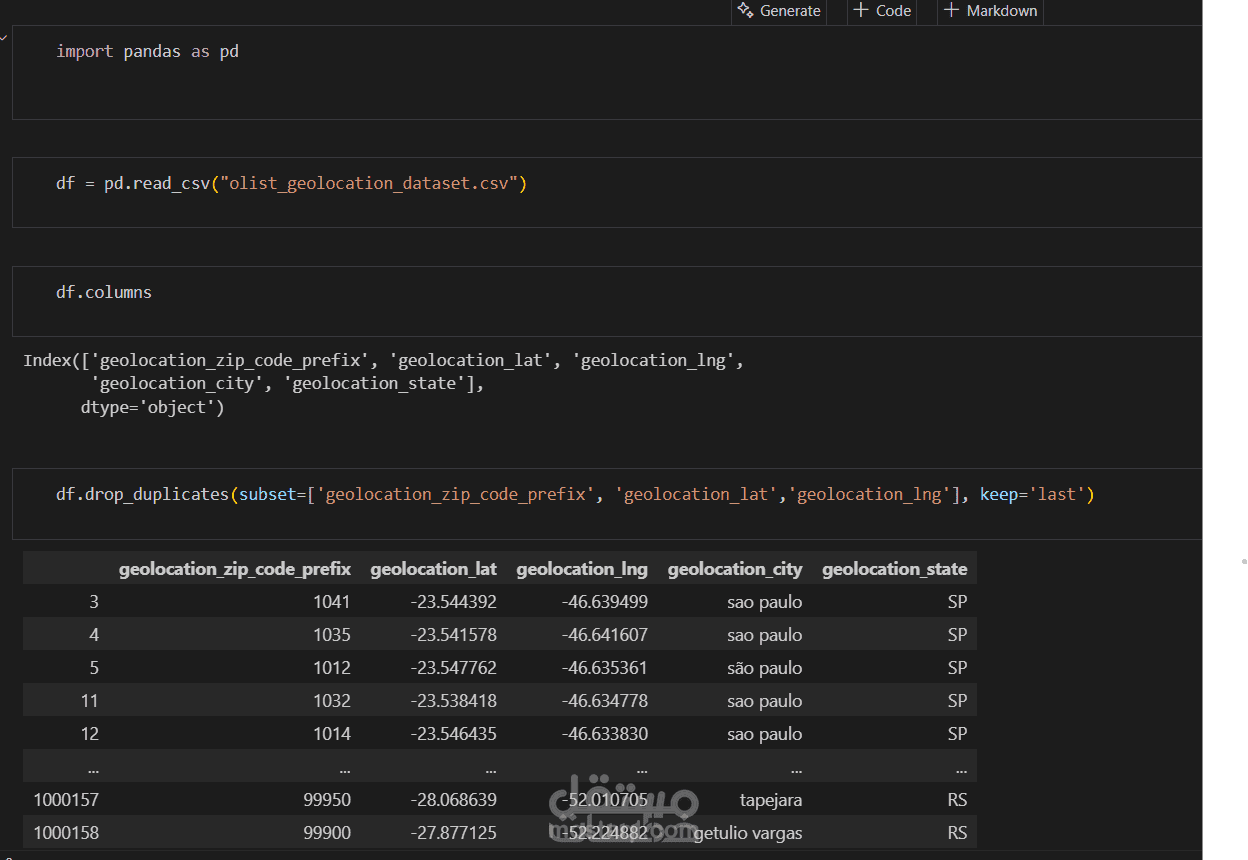Place cursor in the drop_duplicates code cell
This screenshot has width=1248, height=860.
click(x=574, y=495)
